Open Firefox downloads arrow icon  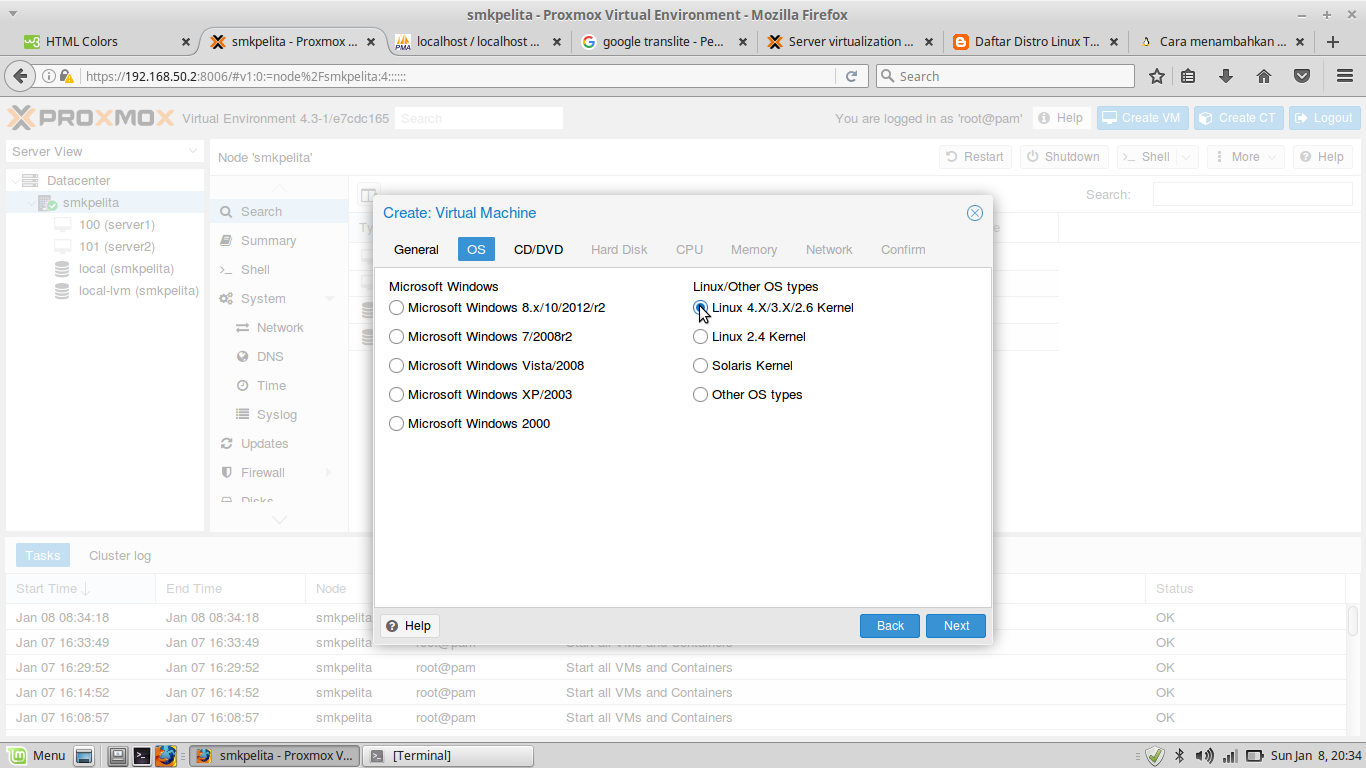pos(1226,76)
